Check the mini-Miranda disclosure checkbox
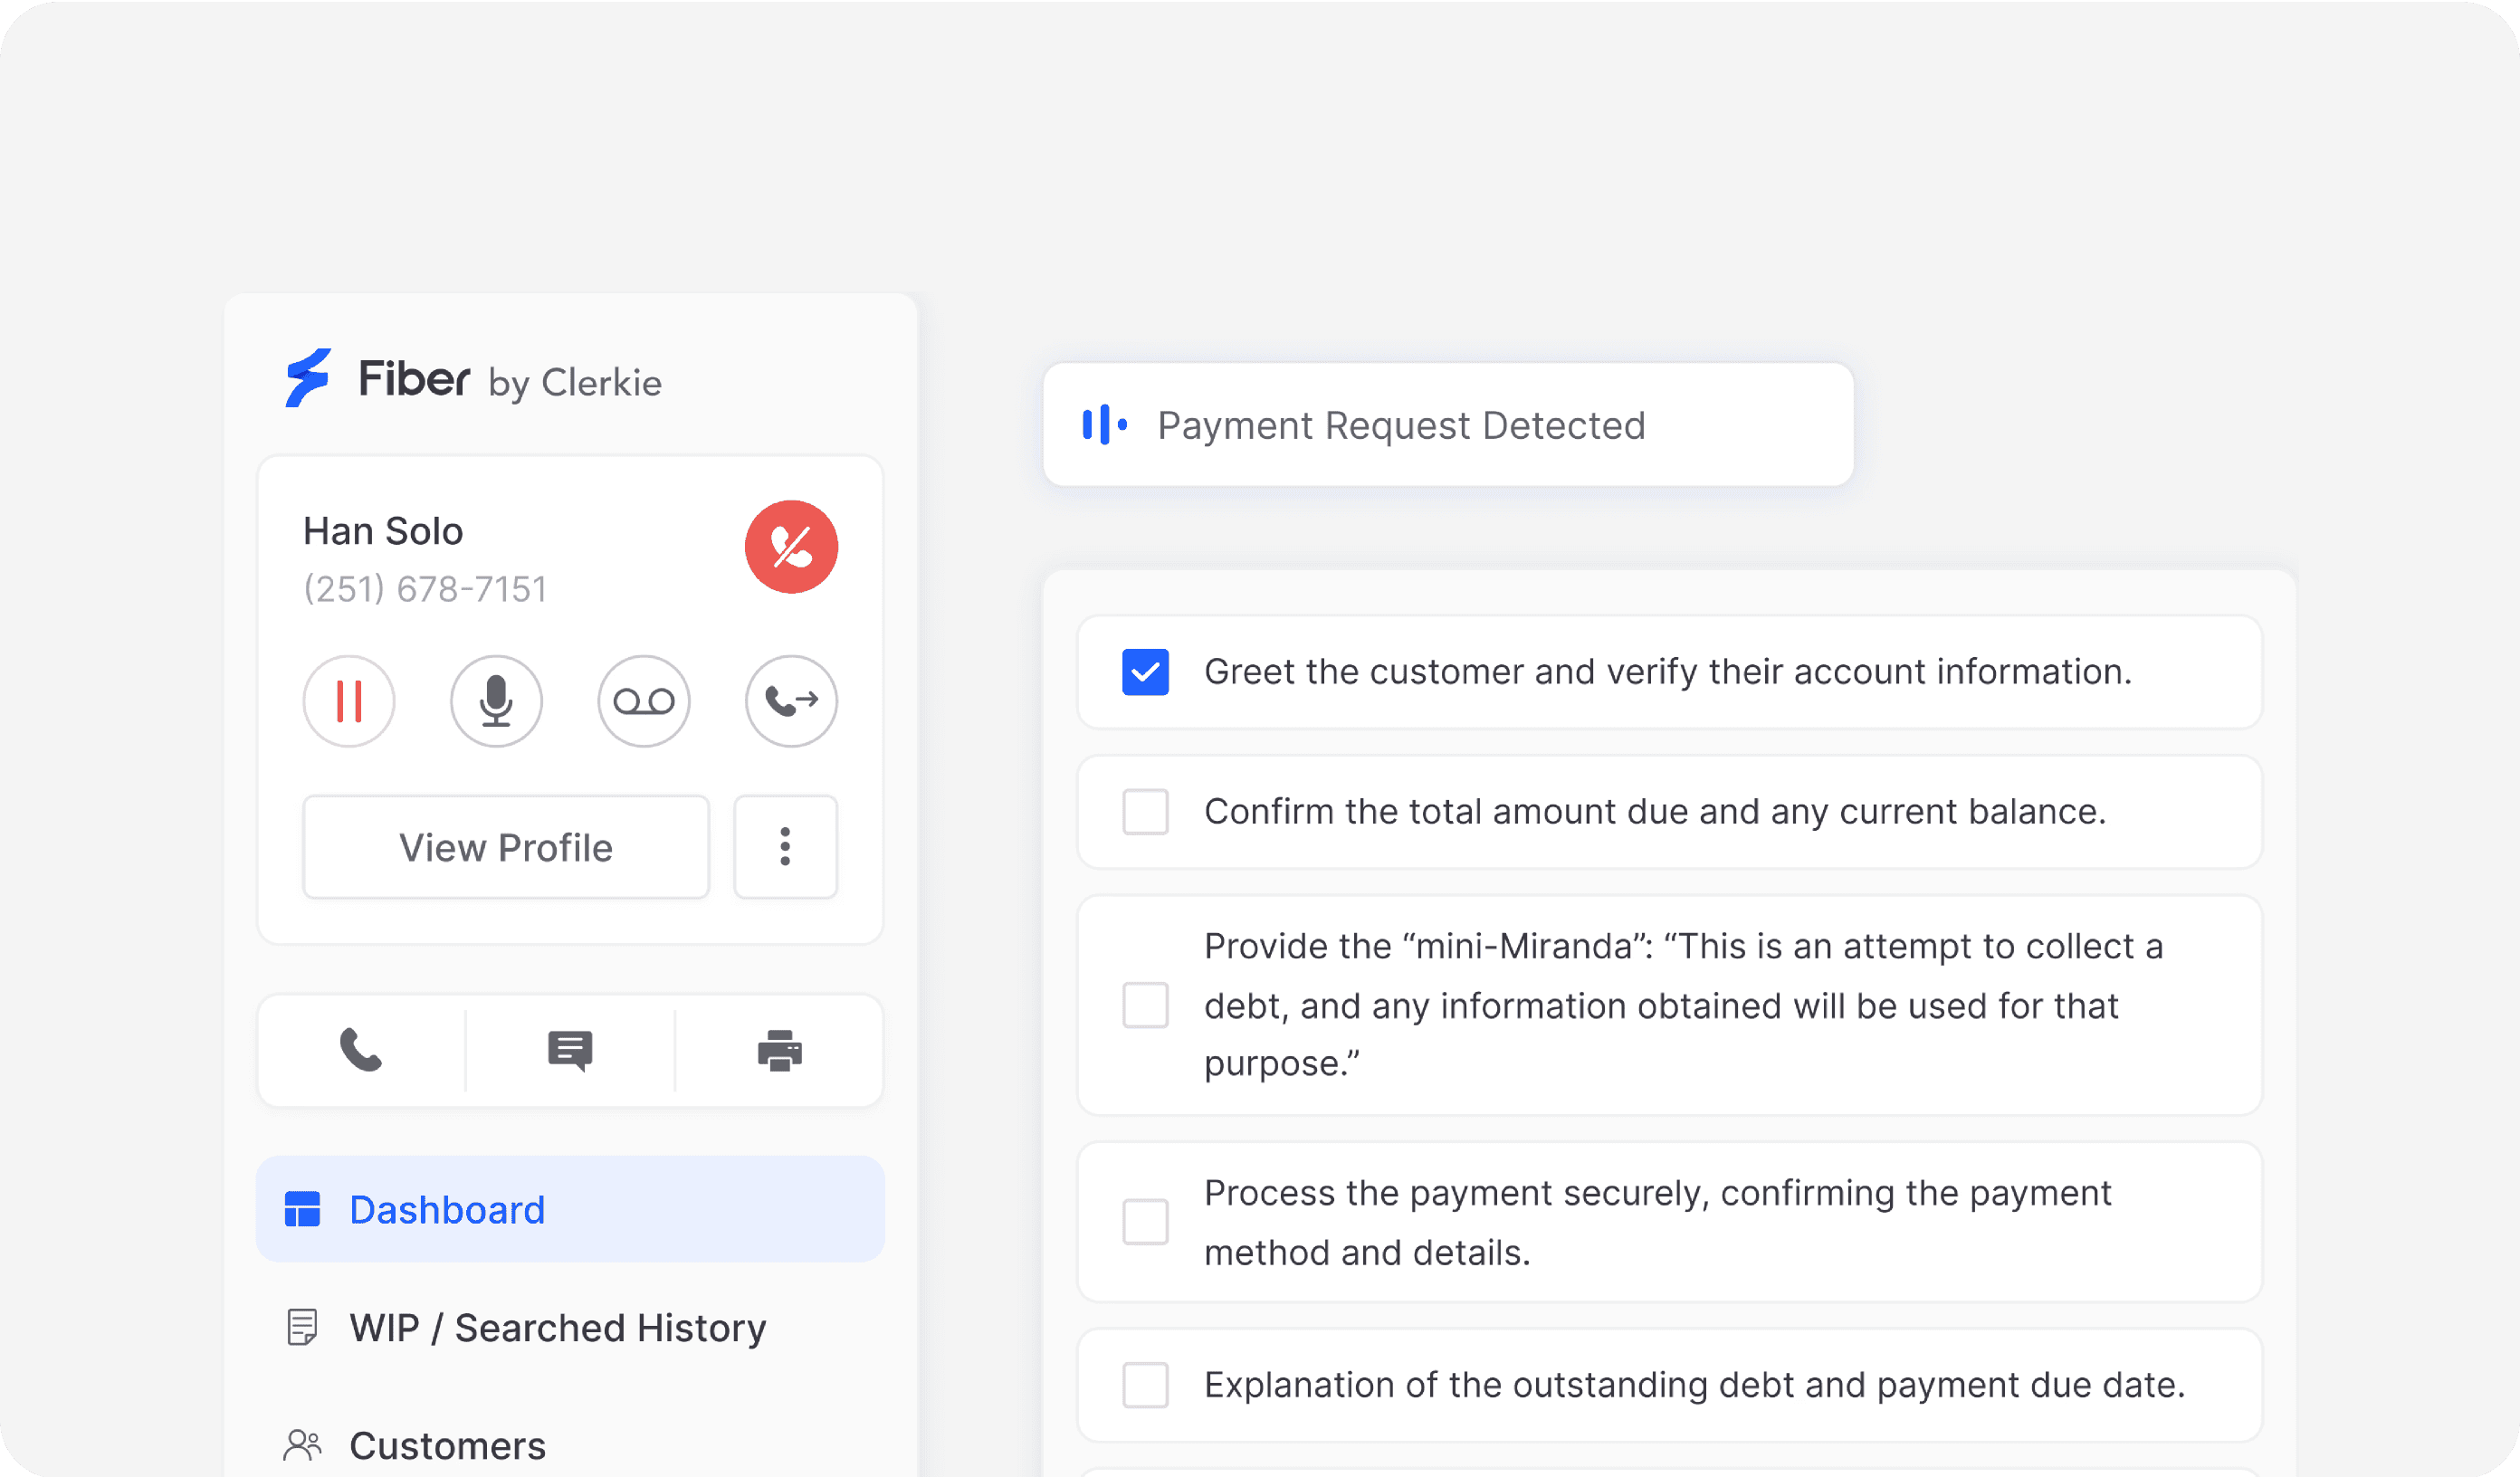2520x1477 pixels. 1145,1005
